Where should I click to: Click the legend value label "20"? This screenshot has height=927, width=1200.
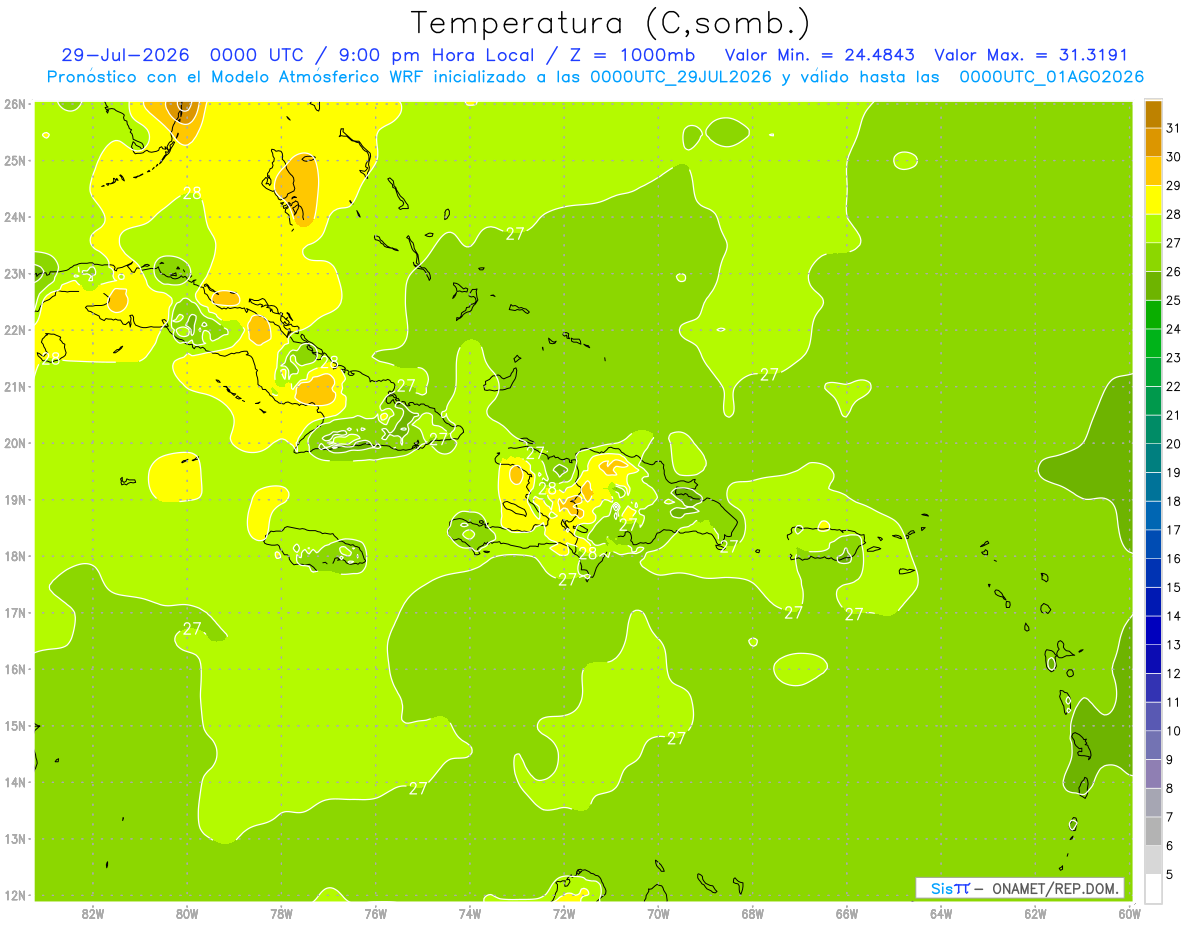pyautogui.click(x=1173, y=443)
